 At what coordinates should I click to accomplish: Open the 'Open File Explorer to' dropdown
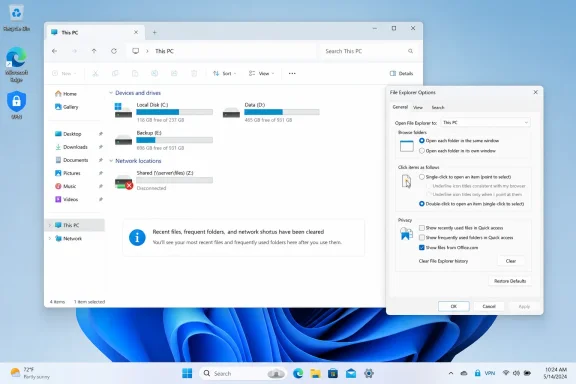485,122
